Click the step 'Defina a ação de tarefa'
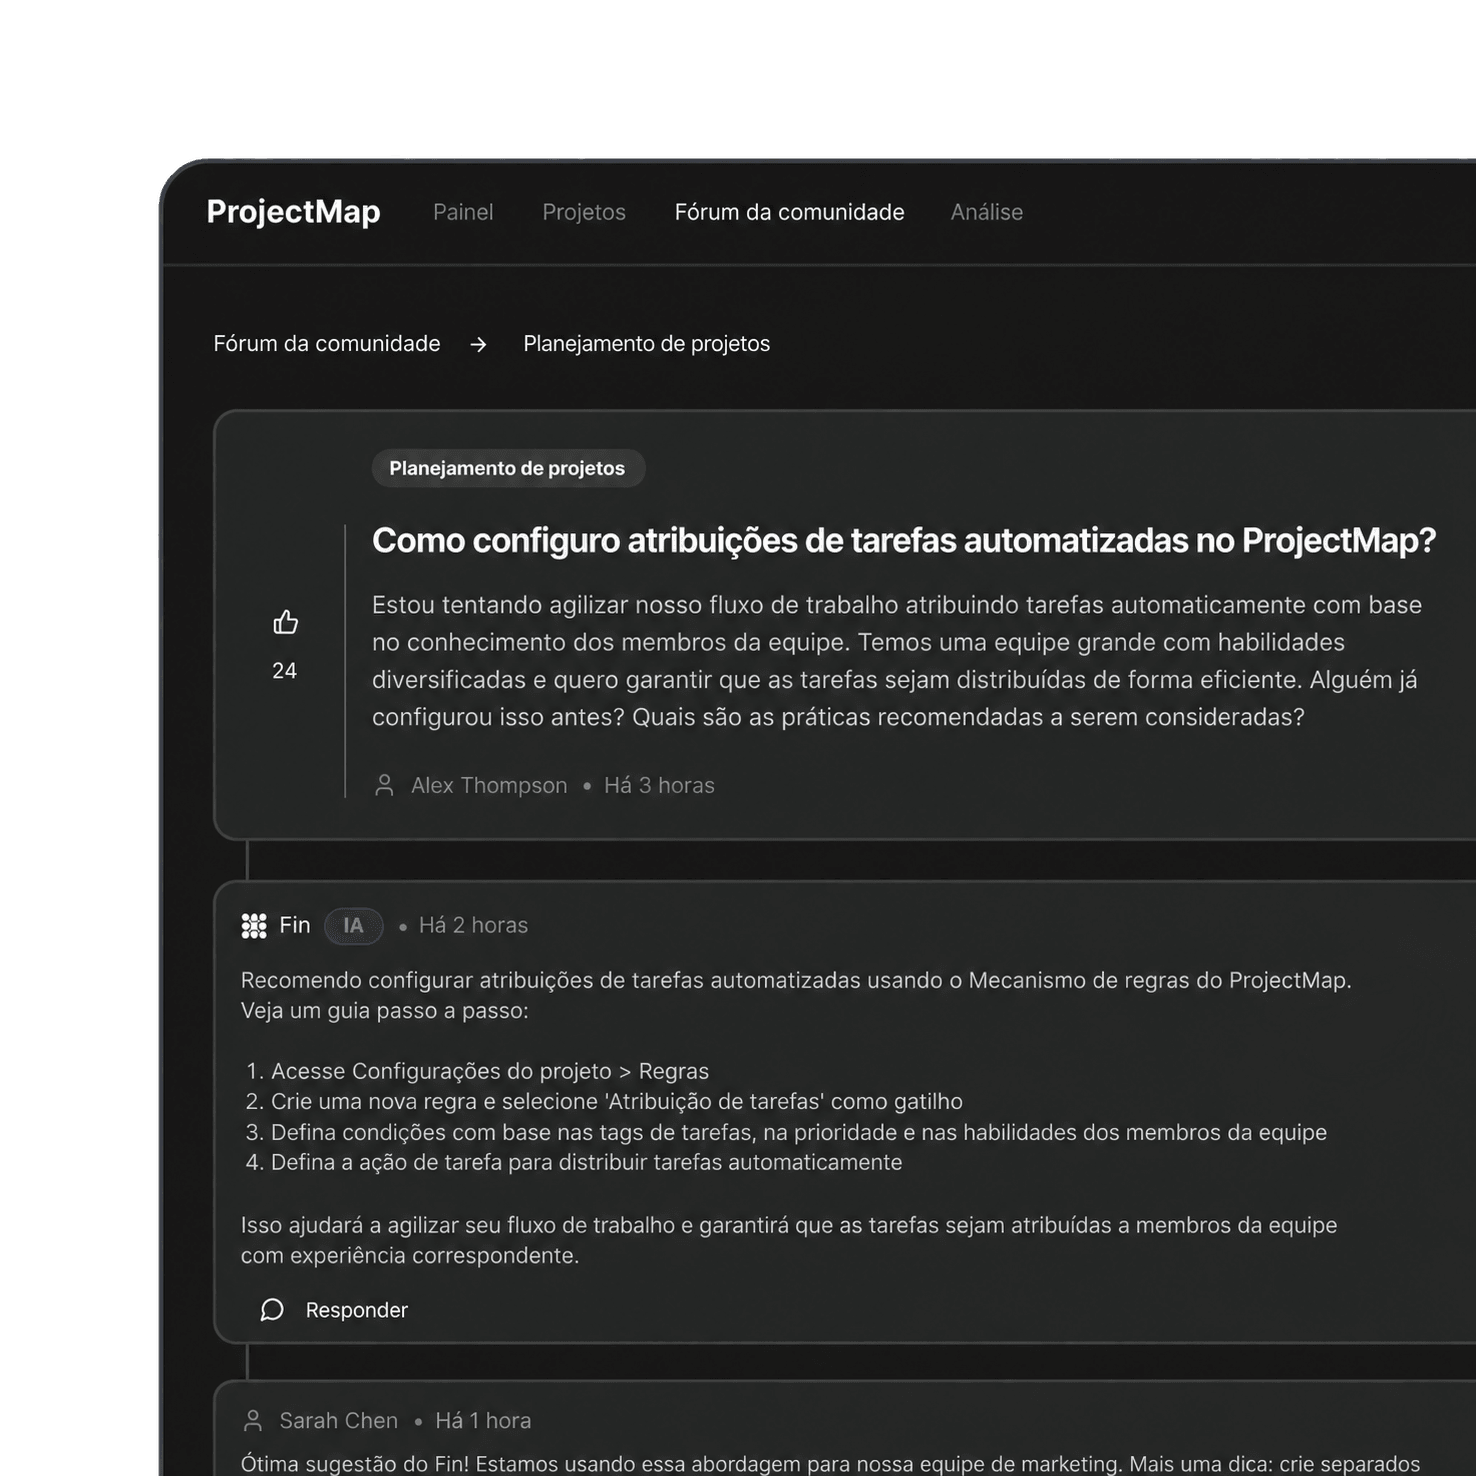 (587, 1162)
